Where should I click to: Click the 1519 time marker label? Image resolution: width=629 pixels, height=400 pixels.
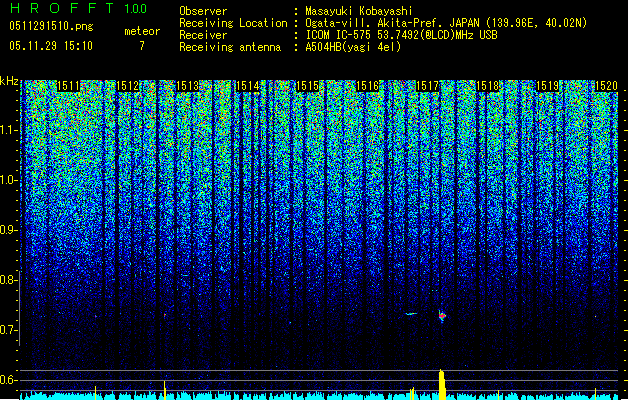click(x=548, y=86)
